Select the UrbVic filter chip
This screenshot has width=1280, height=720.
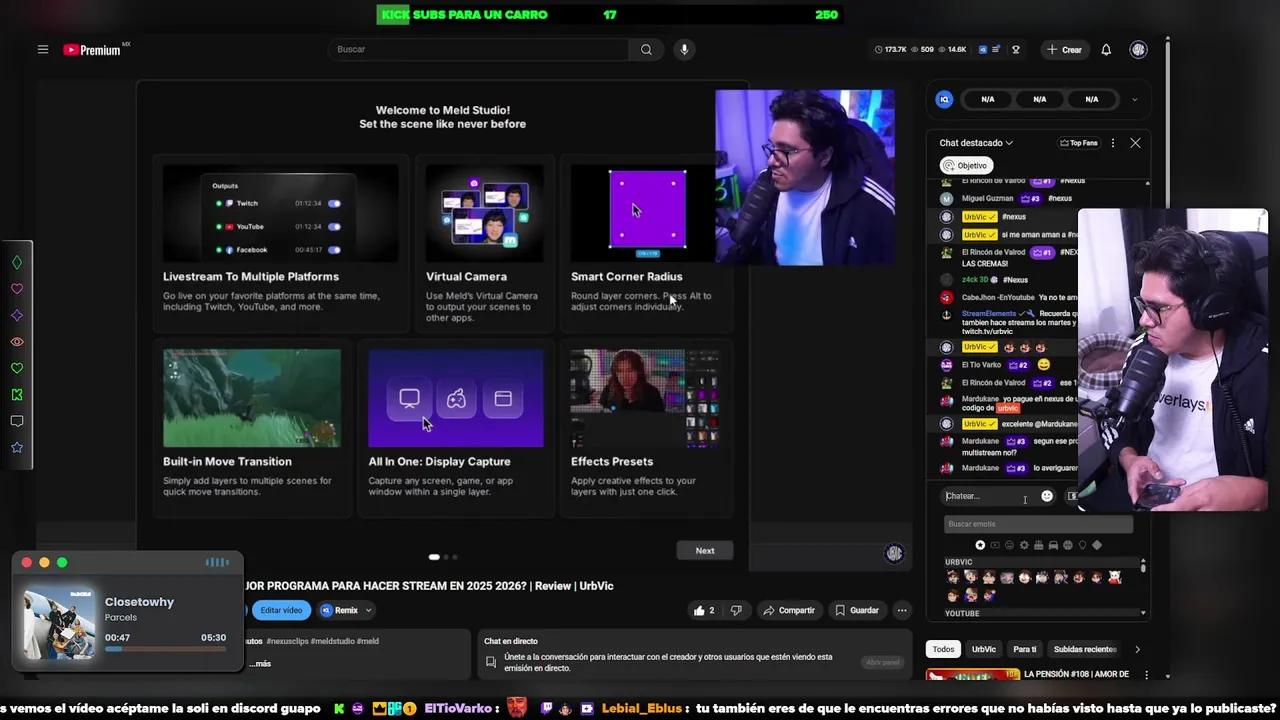984,649
